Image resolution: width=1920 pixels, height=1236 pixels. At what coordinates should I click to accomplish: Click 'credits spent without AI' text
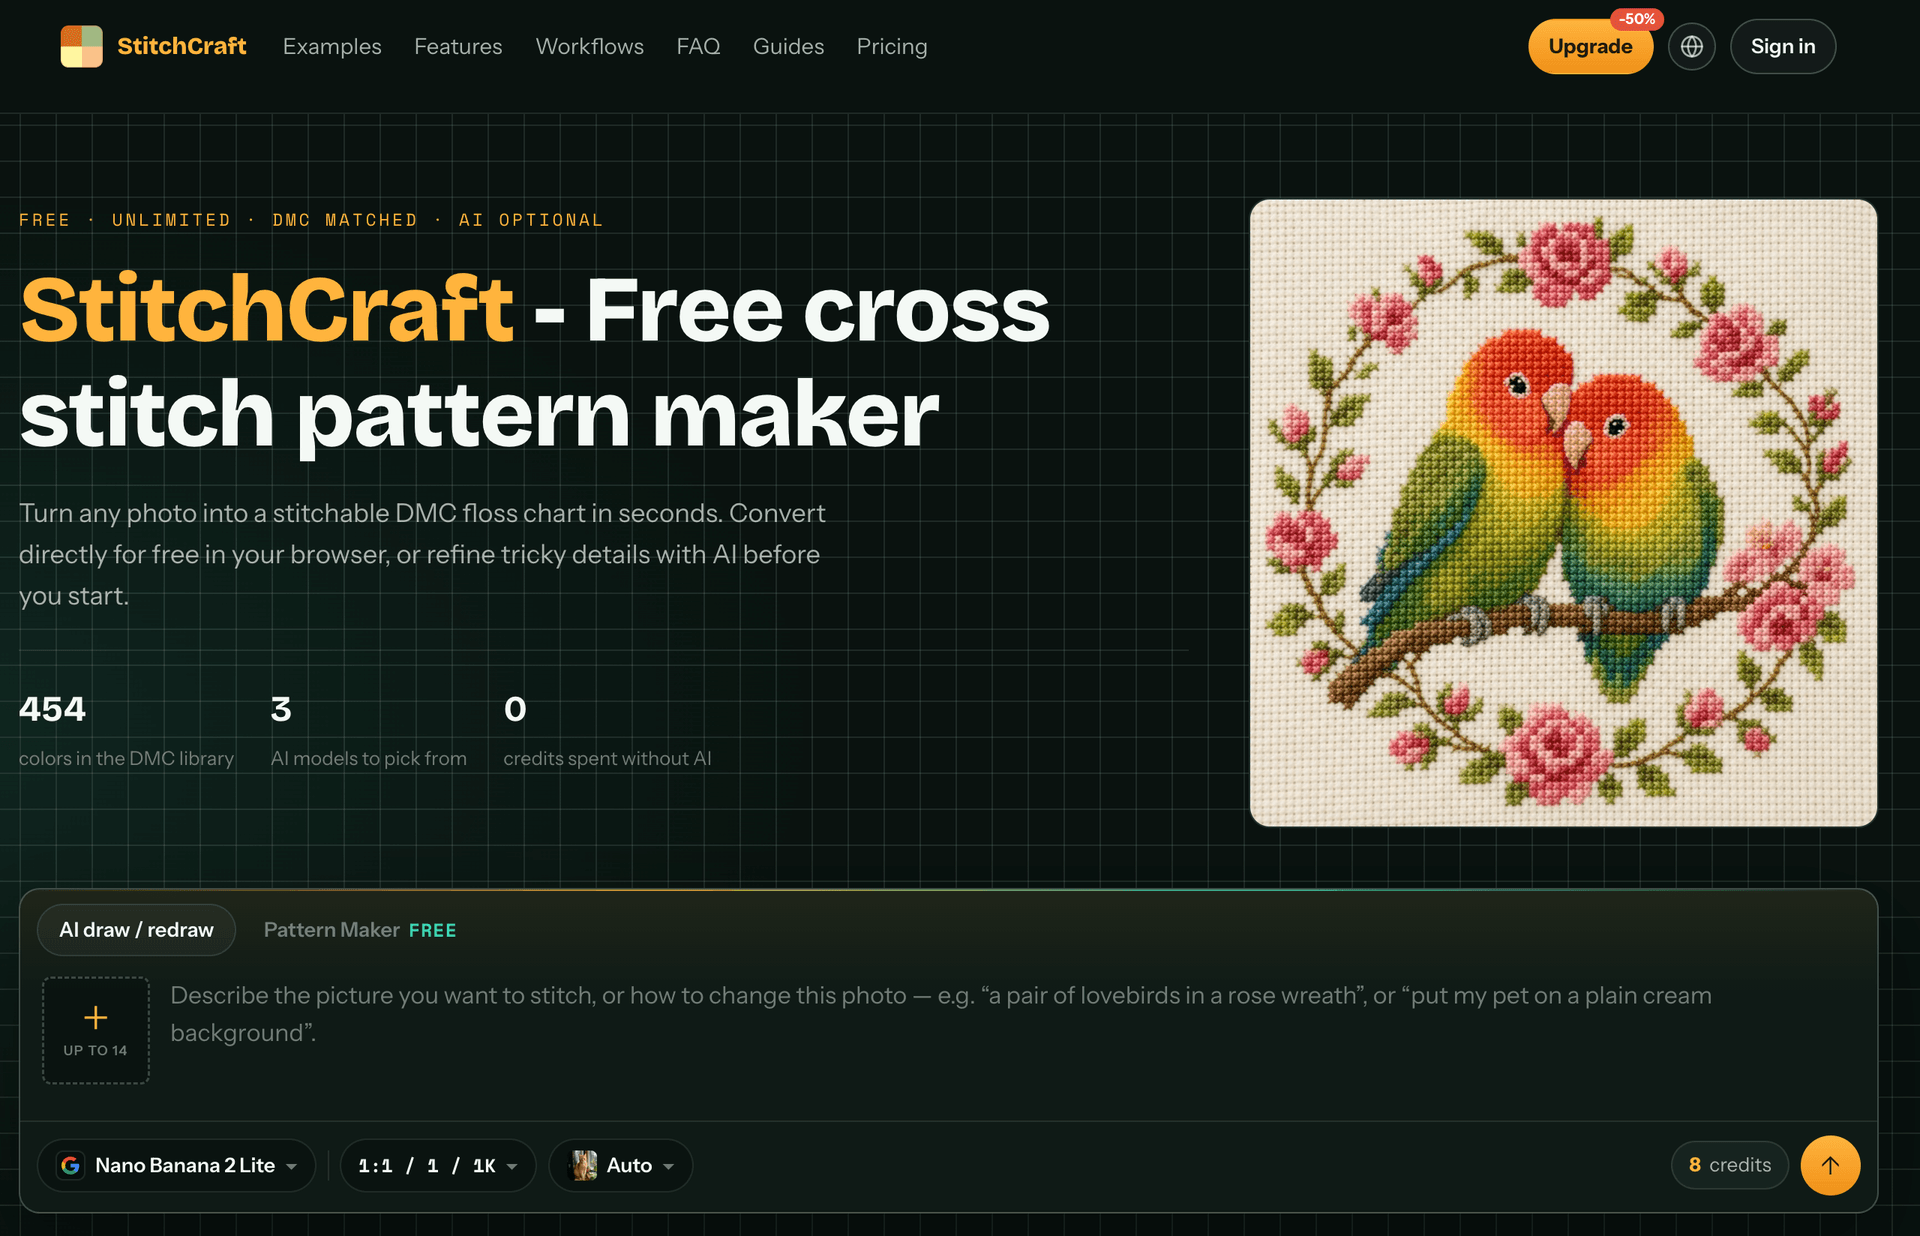click(x=607, y=758)
